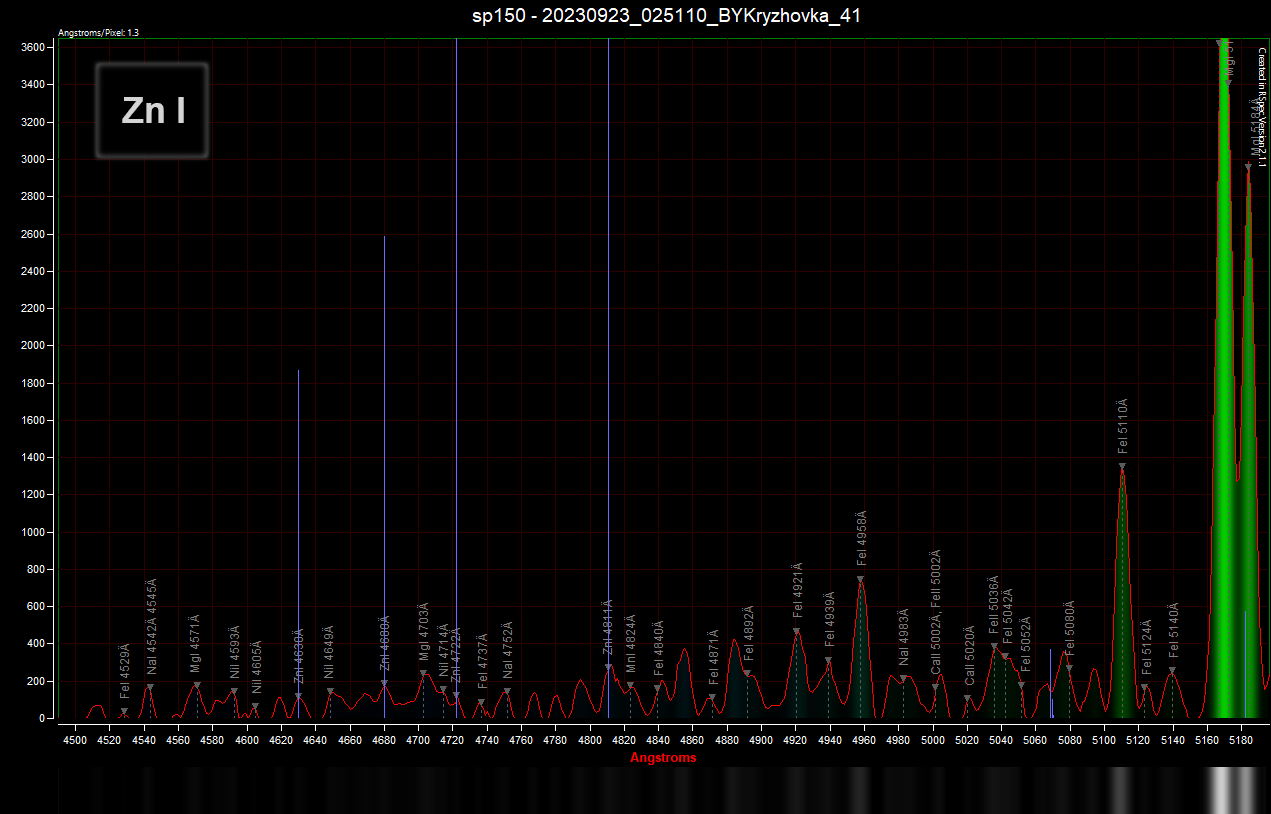Image resolution: width=1271 pixels, height=814 pixels.
Task: Click the triangle marker atop the FeI 4921Å peak
Action: pyautogui.click(x=797, y=631)
